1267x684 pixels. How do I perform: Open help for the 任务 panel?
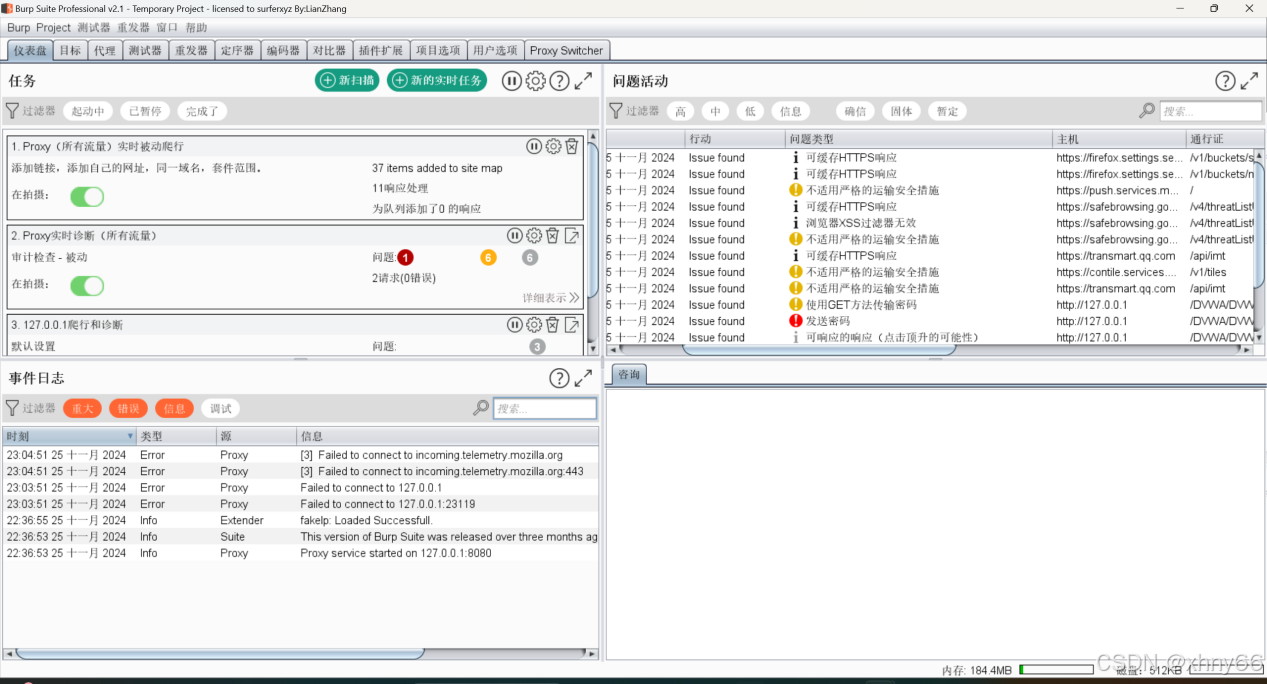(x=560, y=81)
